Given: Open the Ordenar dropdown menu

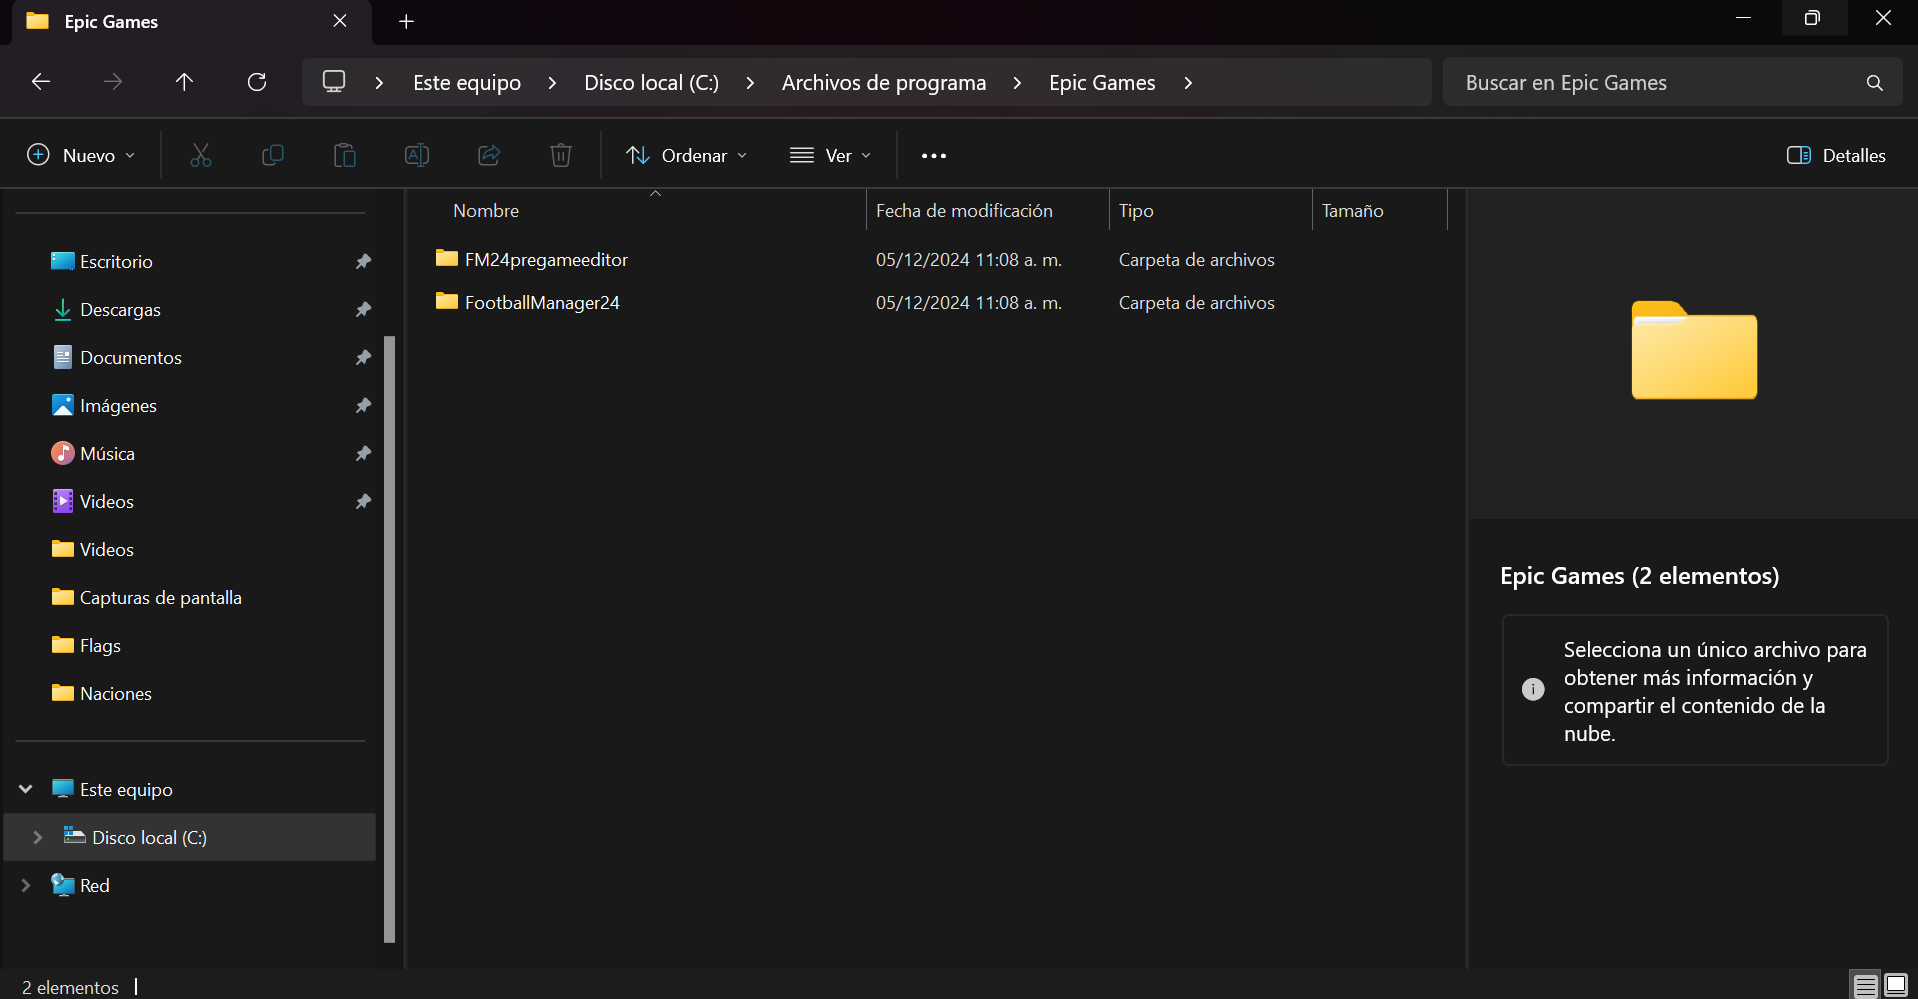Looking at the screenshot, I should pos(687,155).
